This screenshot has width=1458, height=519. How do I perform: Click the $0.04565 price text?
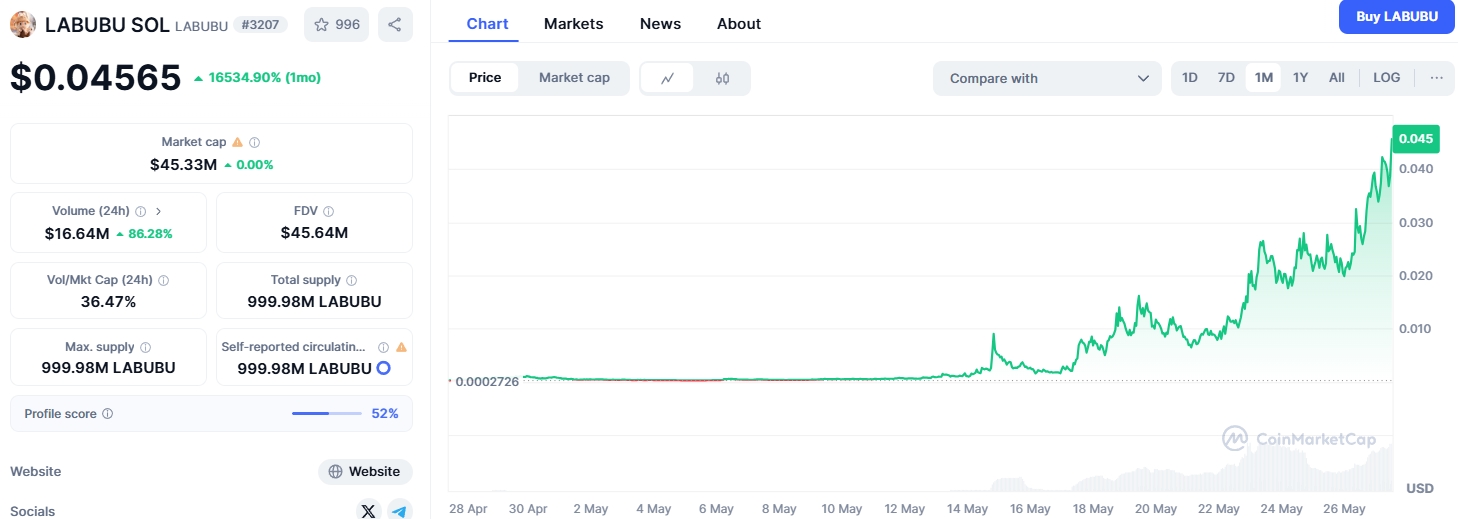(x=96, y=78)
